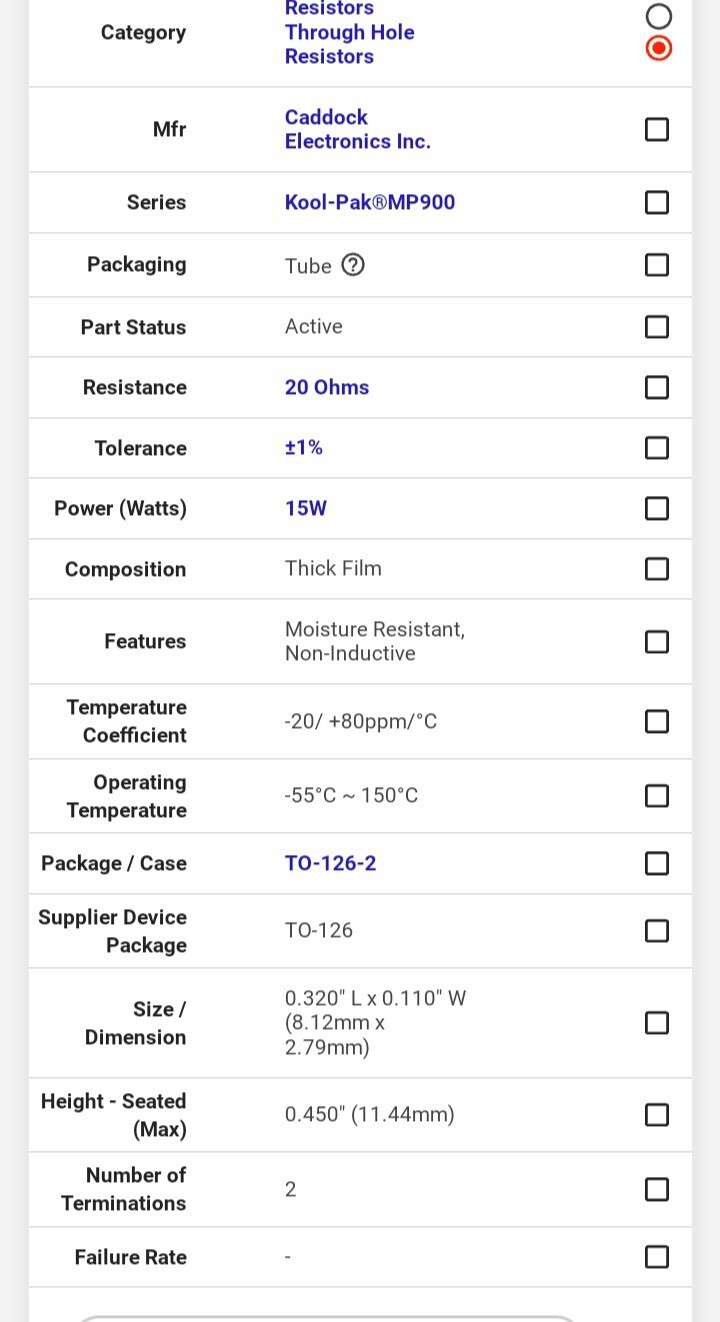Screen dimensions: 720x1322
Task: Follow the Kool-Pak MP900 series link
Action: [370, 202]
